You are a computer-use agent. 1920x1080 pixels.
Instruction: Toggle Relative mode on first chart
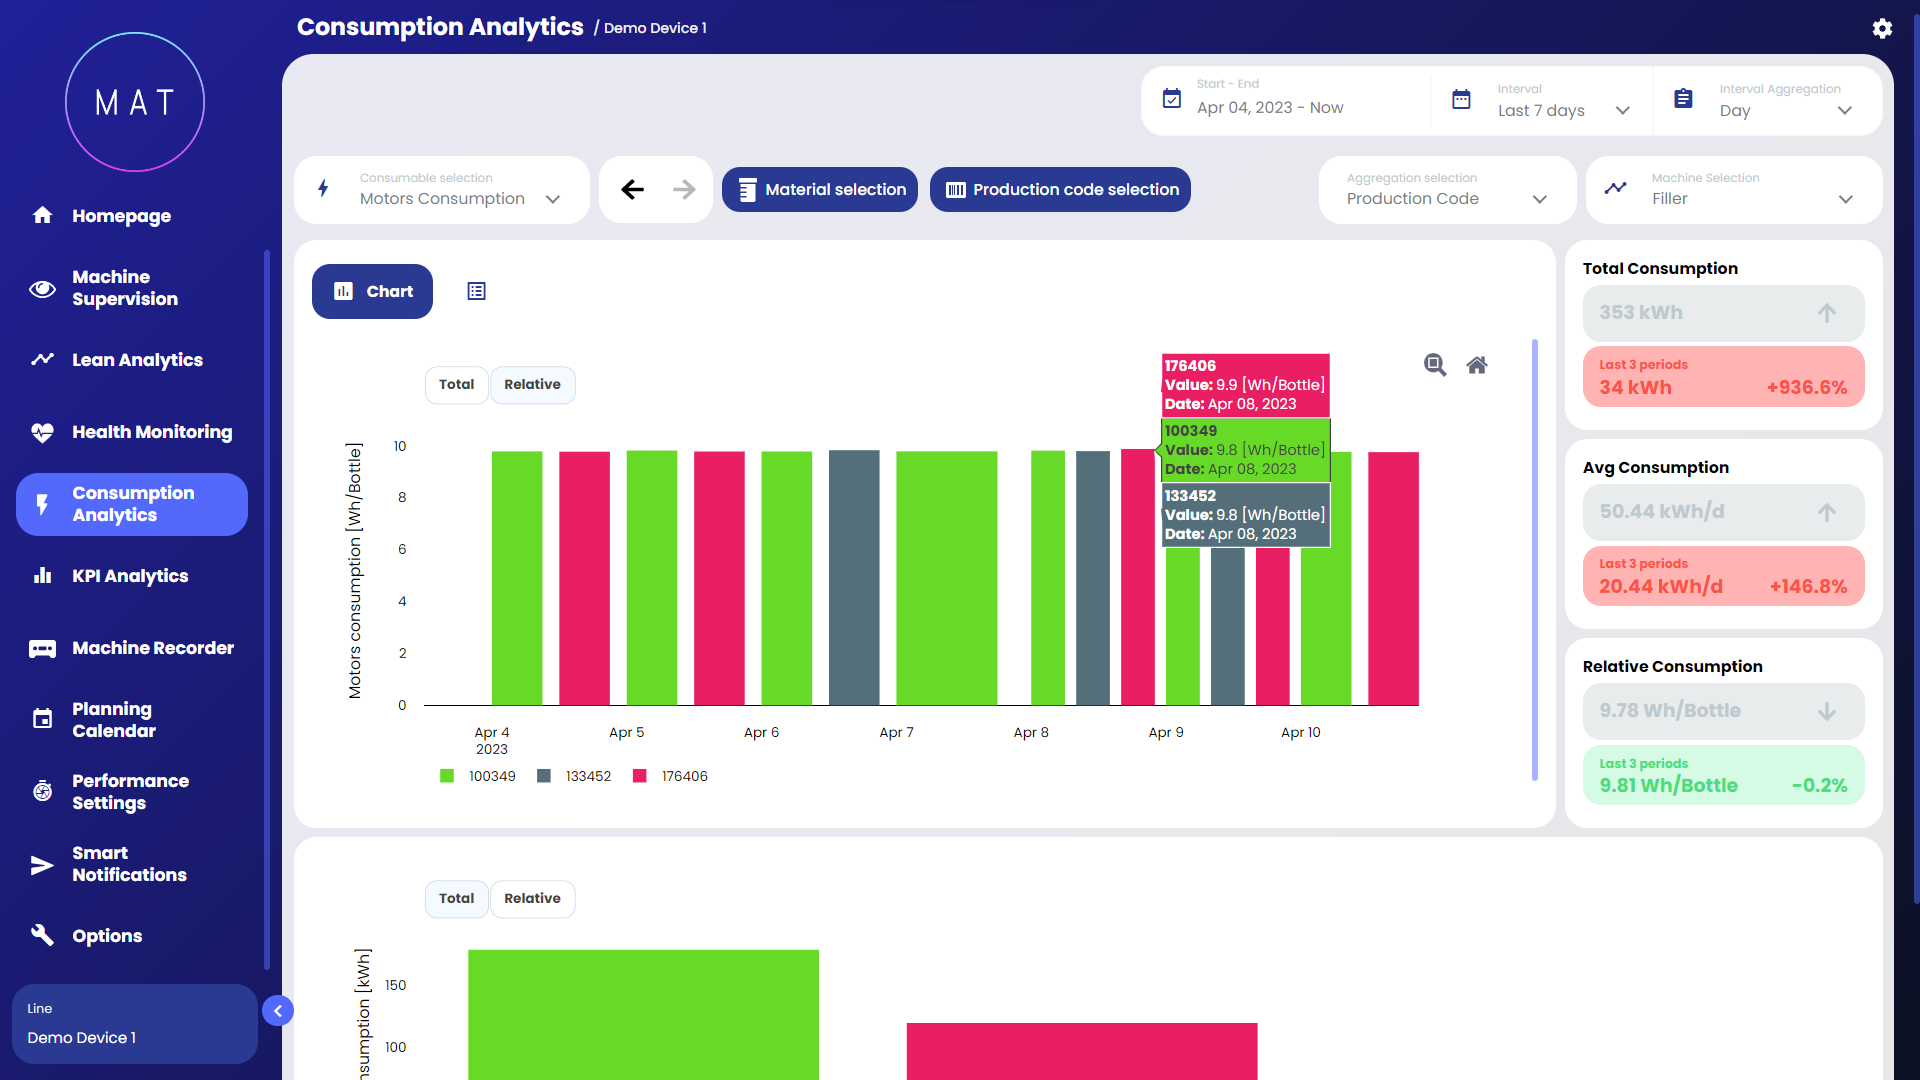click(532, 385)
